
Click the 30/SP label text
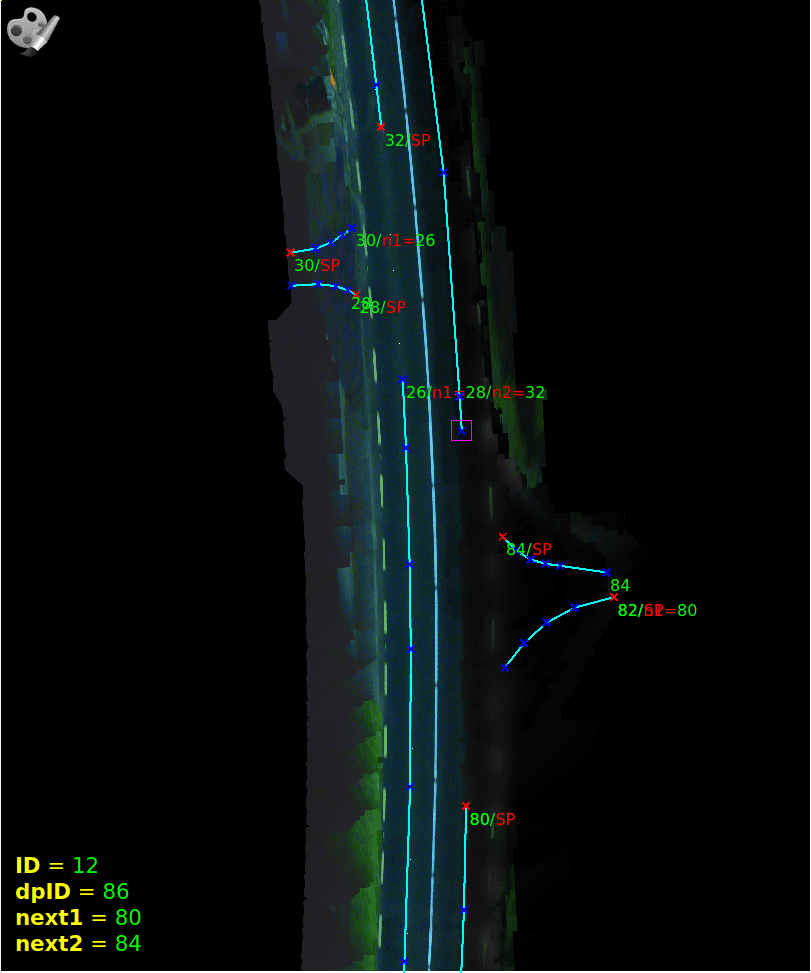coord(317,266)
